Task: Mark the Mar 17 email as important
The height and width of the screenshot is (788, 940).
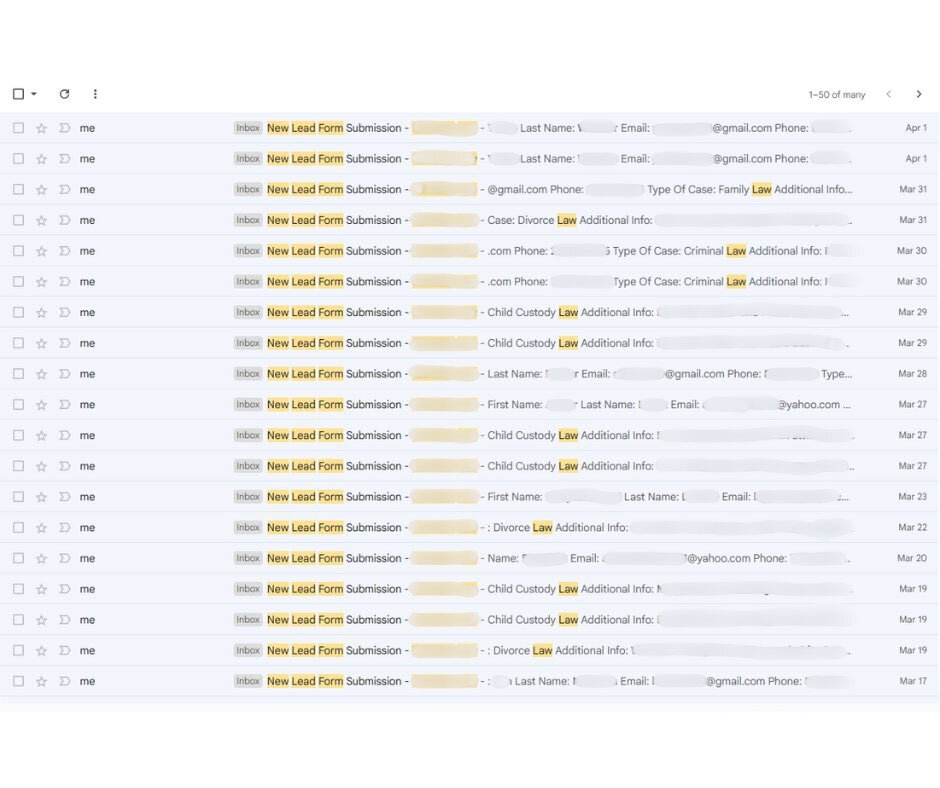Action: click(65, 681)
